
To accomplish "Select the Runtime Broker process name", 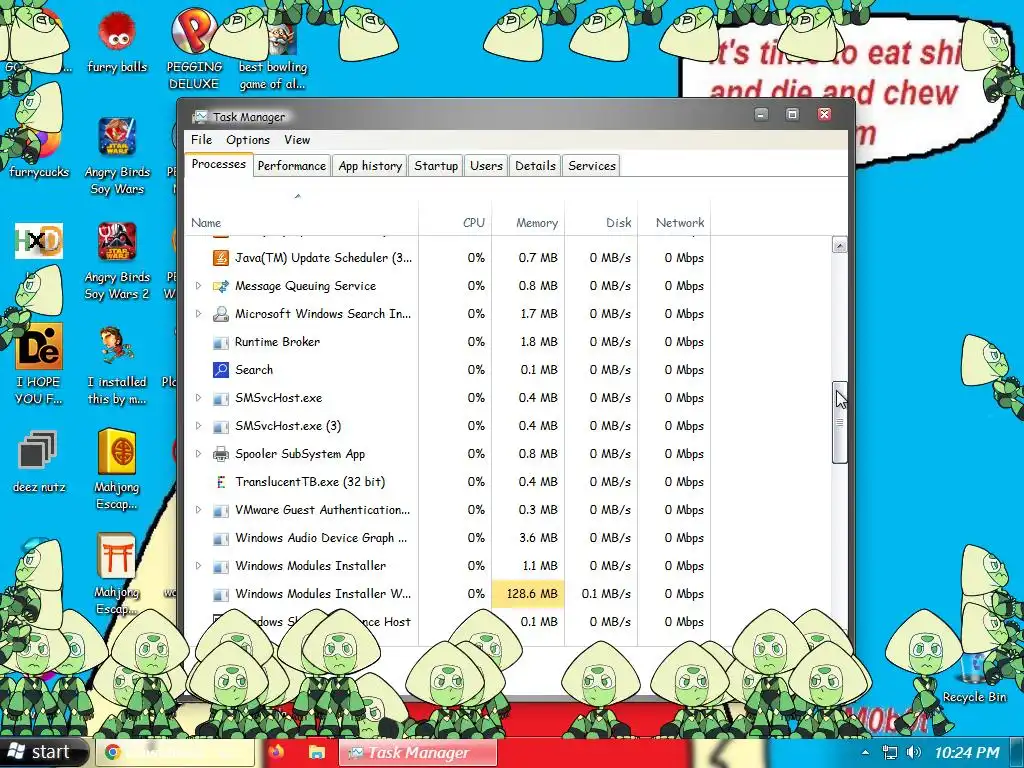I will coord(277,342).
